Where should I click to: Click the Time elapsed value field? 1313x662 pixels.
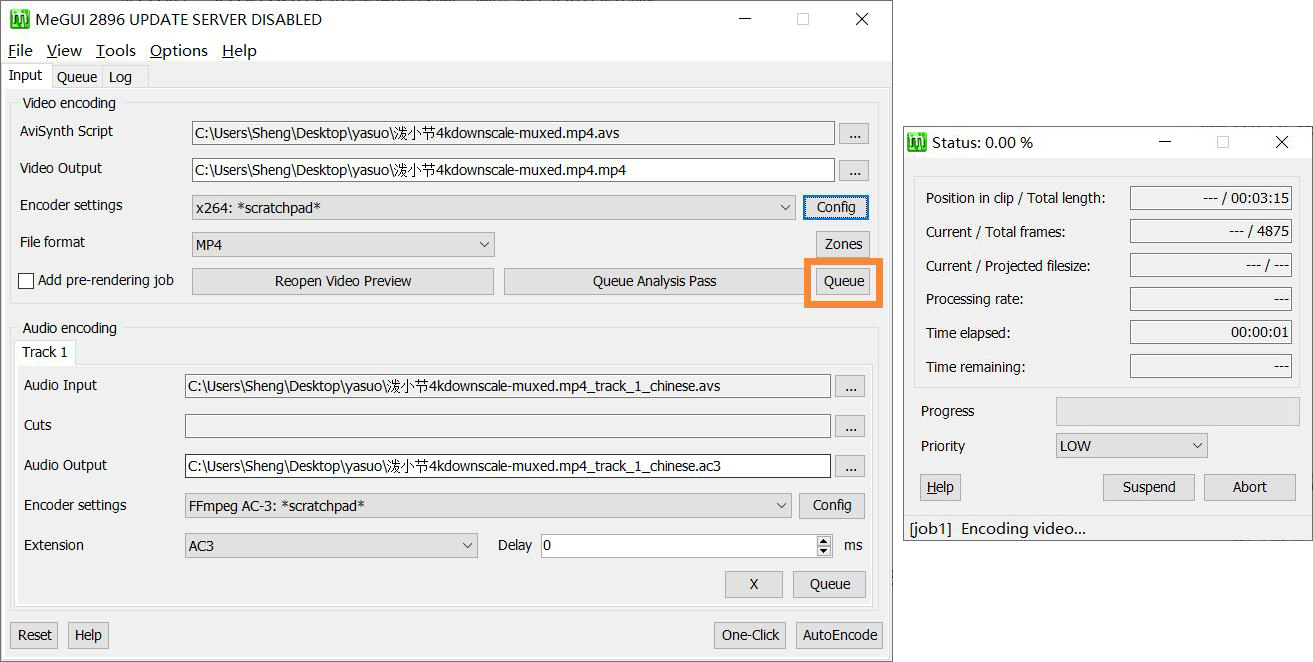pyautogui.click(x=1211, y=333)
